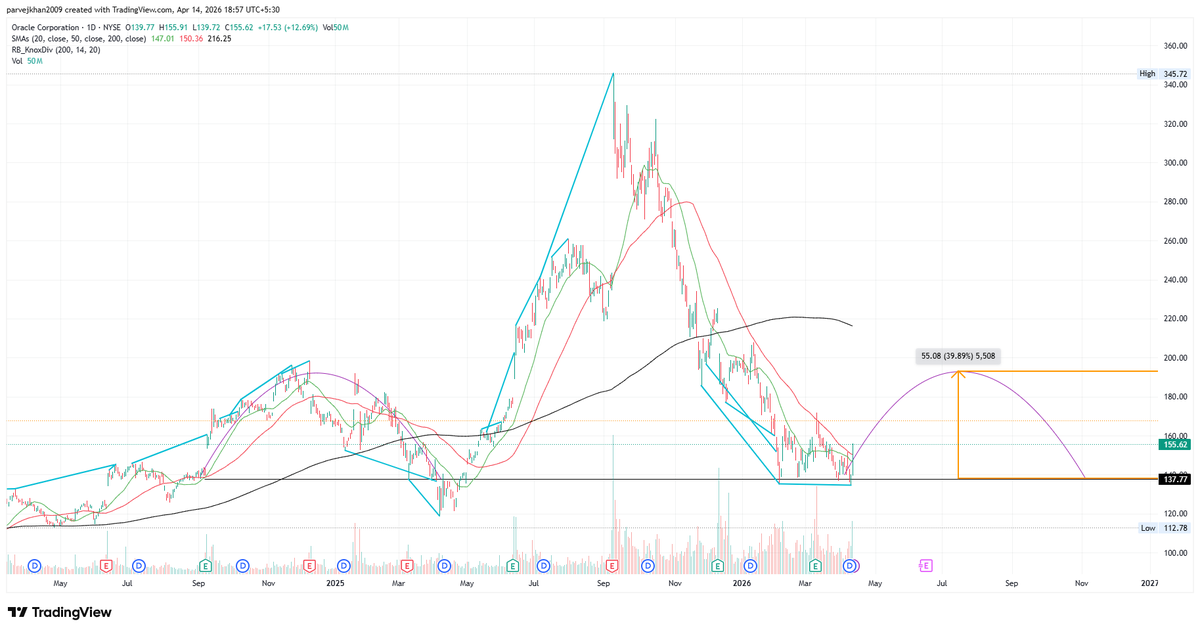Click dividend marker just after 2026 label
The image size is (1200, 632).
click(750, 566)
